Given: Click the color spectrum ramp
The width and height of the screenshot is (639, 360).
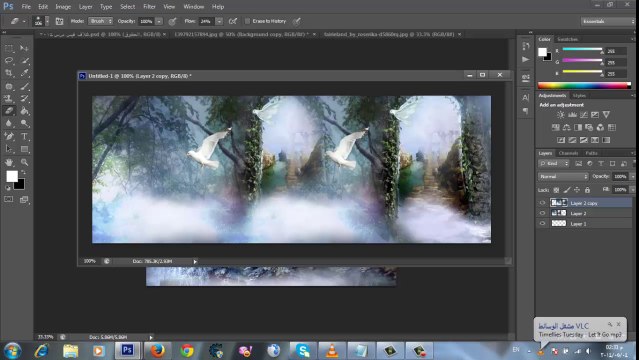Looking at the screenshot, I should coord(584,86).
